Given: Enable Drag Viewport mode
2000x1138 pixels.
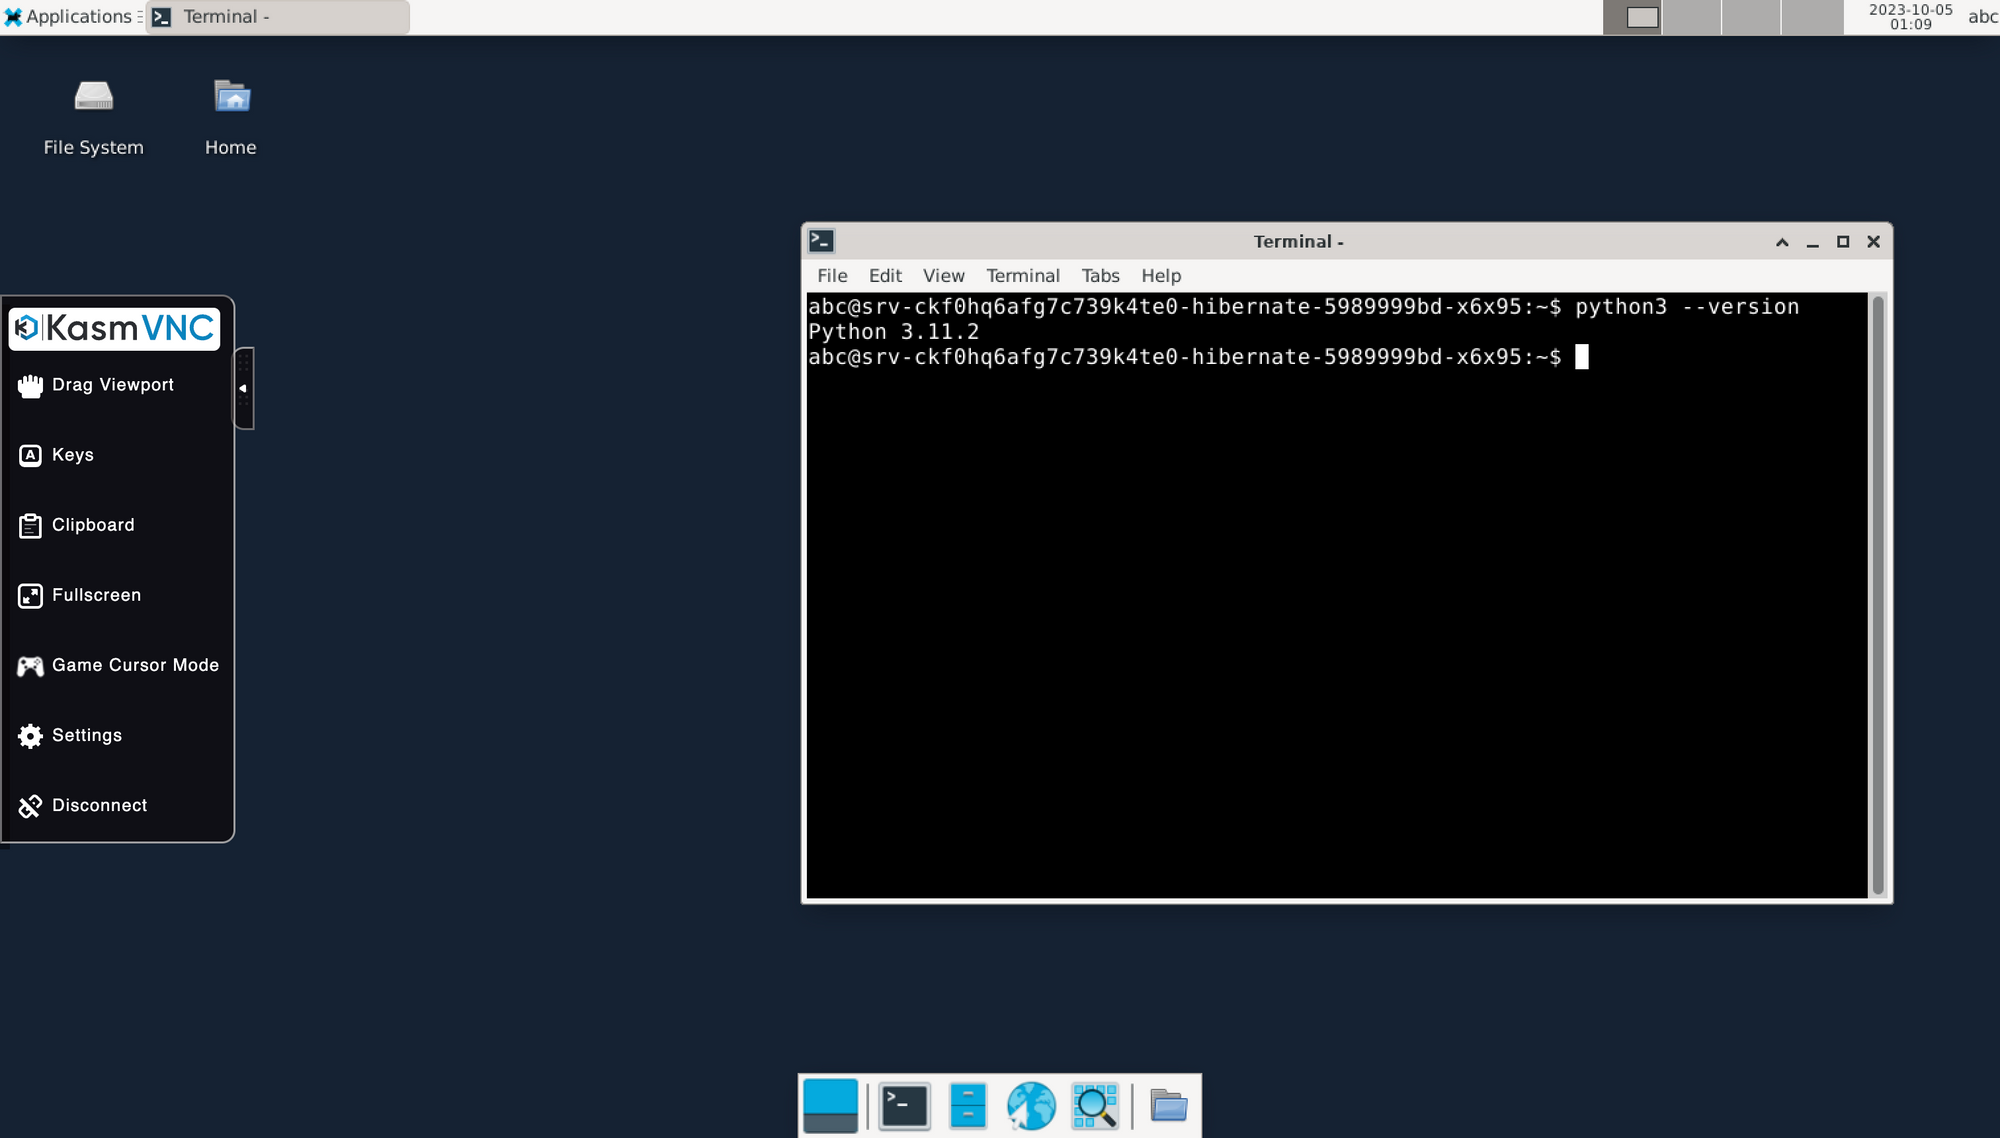Looking at the screenshot, I should coord(113,385).
